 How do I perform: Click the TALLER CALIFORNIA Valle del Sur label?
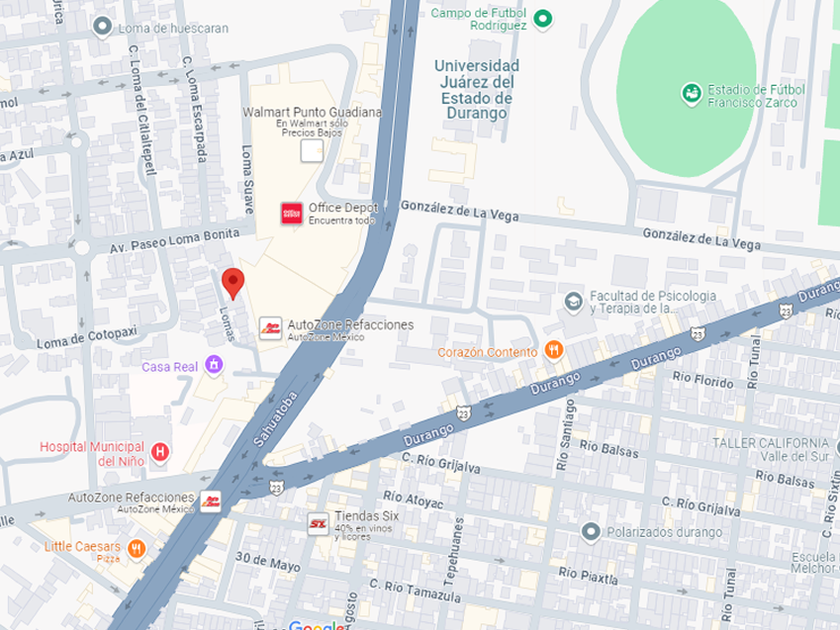click(770, 449)
